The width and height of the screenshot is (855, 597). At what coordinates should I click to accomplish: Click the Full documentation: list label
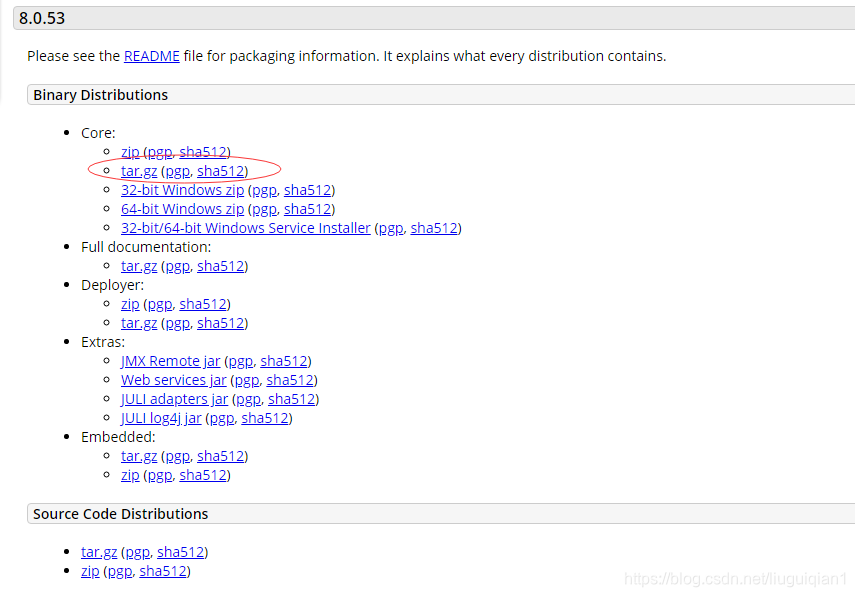[x=146, y=247]
